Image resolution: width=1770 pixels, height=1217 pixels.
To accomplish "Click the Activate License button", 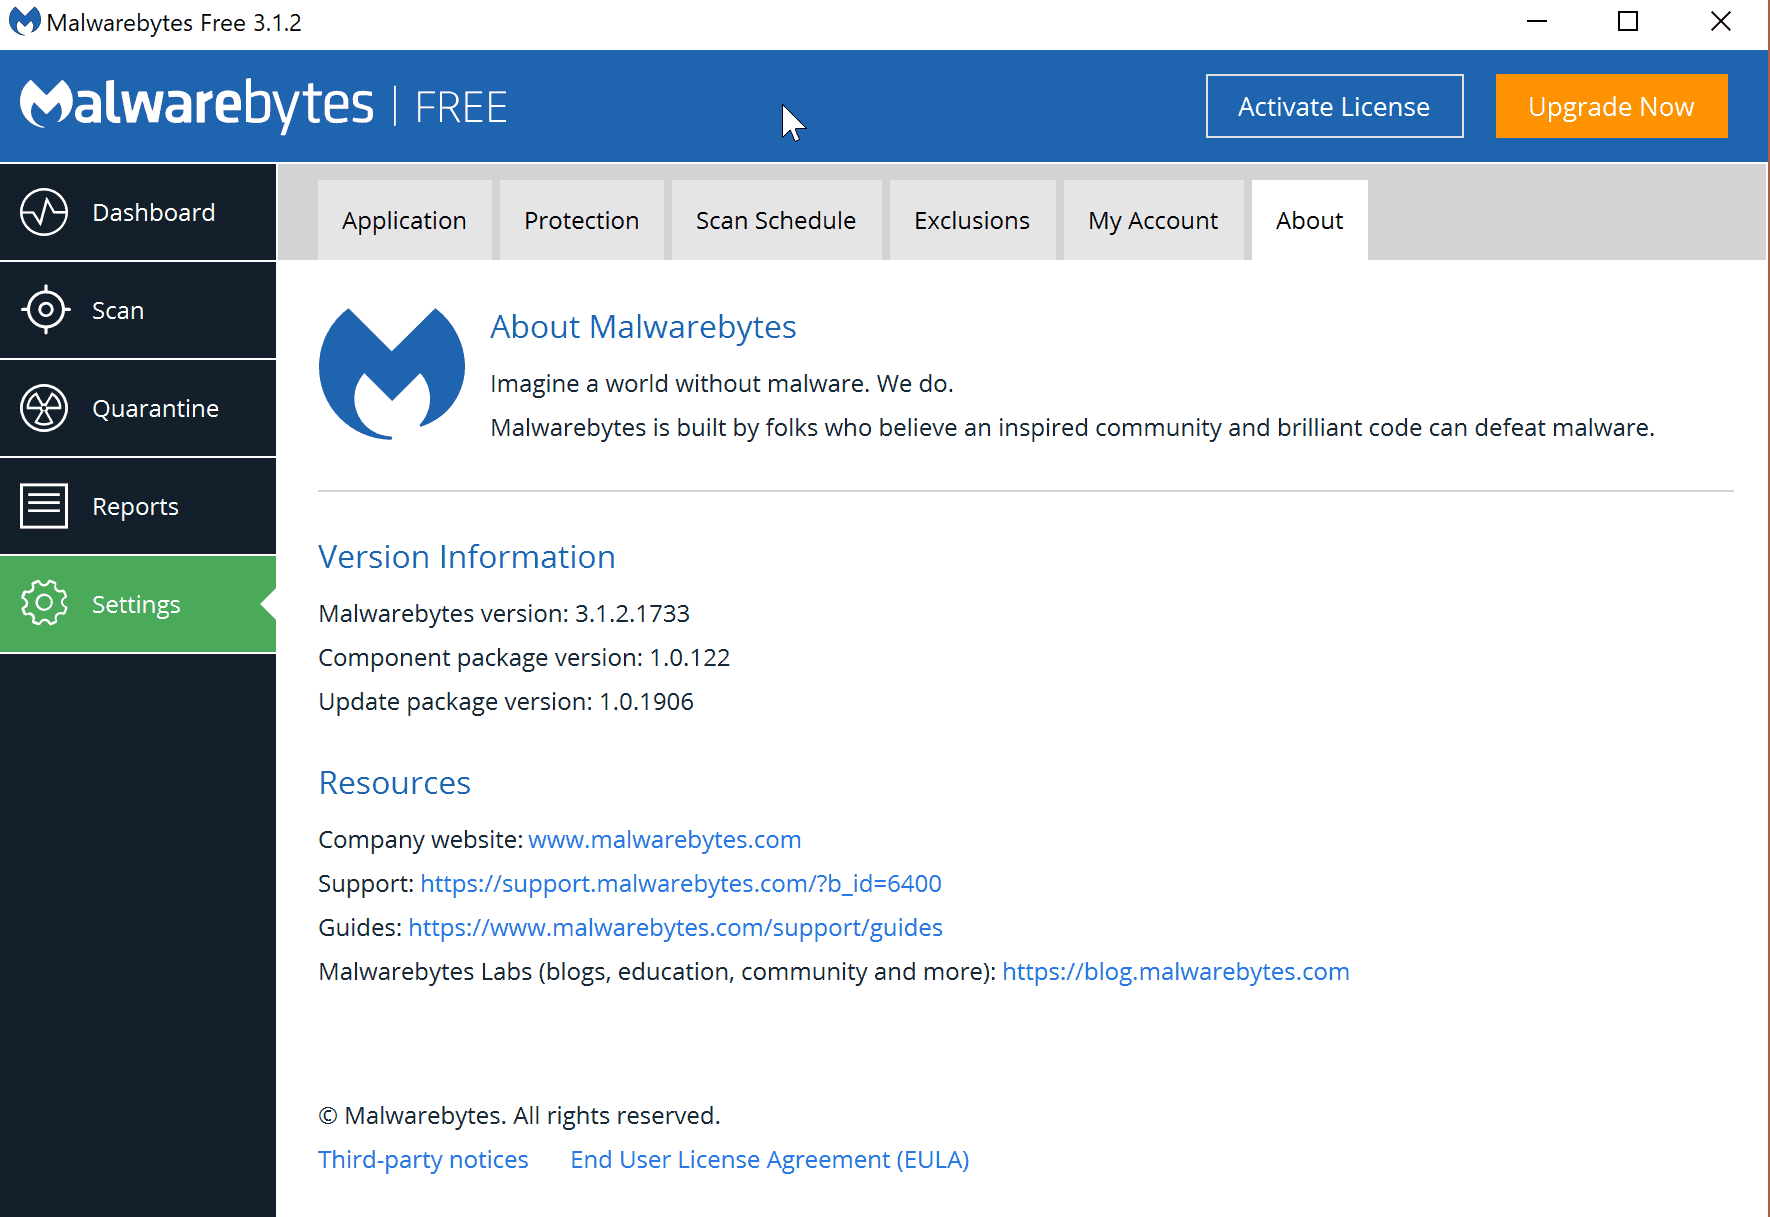I will (1333, 106).
